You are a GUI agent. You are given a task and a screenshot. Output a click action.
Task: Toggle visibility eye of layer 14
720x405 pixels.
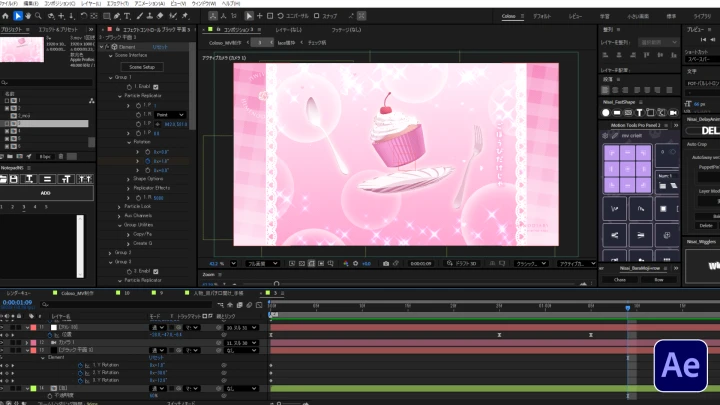pyautogui.click(x=2, y=388)
